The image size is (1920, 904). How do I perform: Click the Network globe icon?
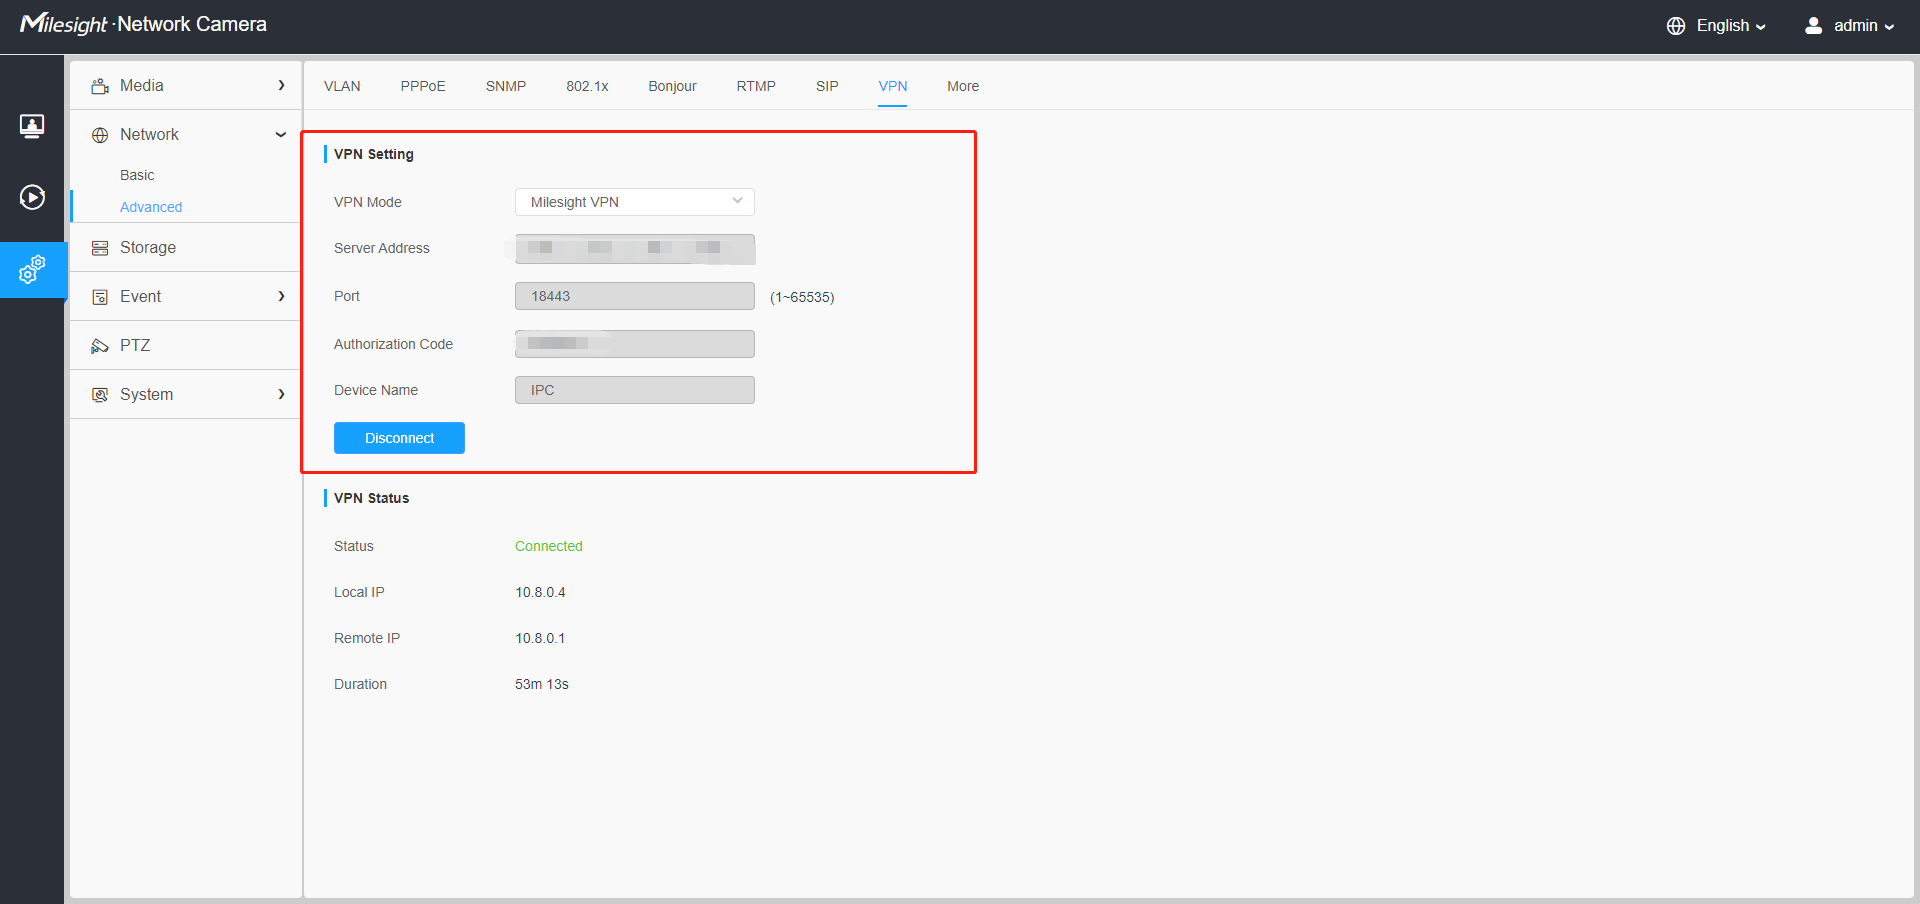click(100, 135)
